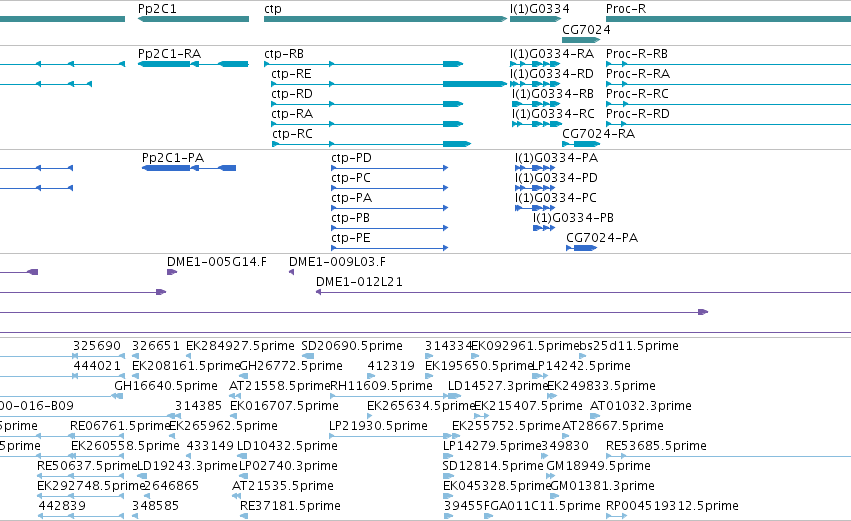Viewport: 851px width, 521px height.
Task: Select l(1)G0334-PB protein label
Action: coord(573,218)
